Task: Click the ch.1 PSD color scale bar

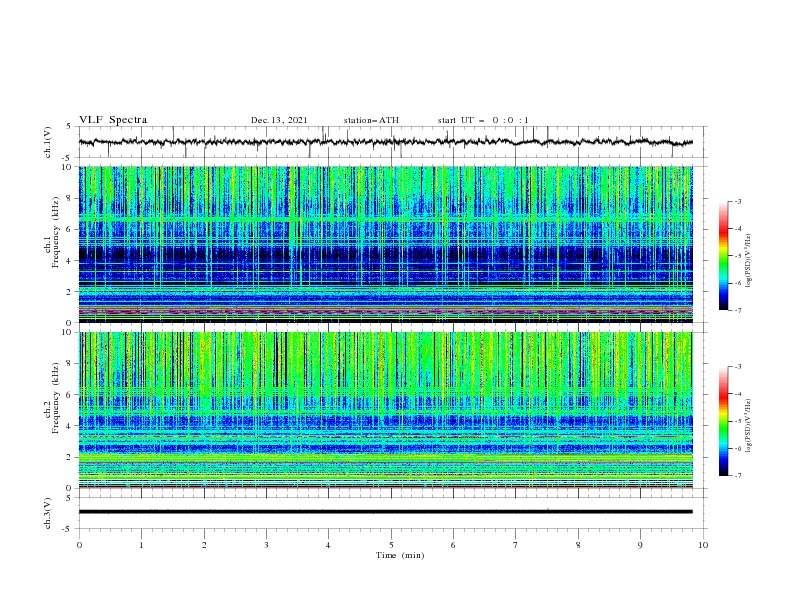Action: click(723, 256)
